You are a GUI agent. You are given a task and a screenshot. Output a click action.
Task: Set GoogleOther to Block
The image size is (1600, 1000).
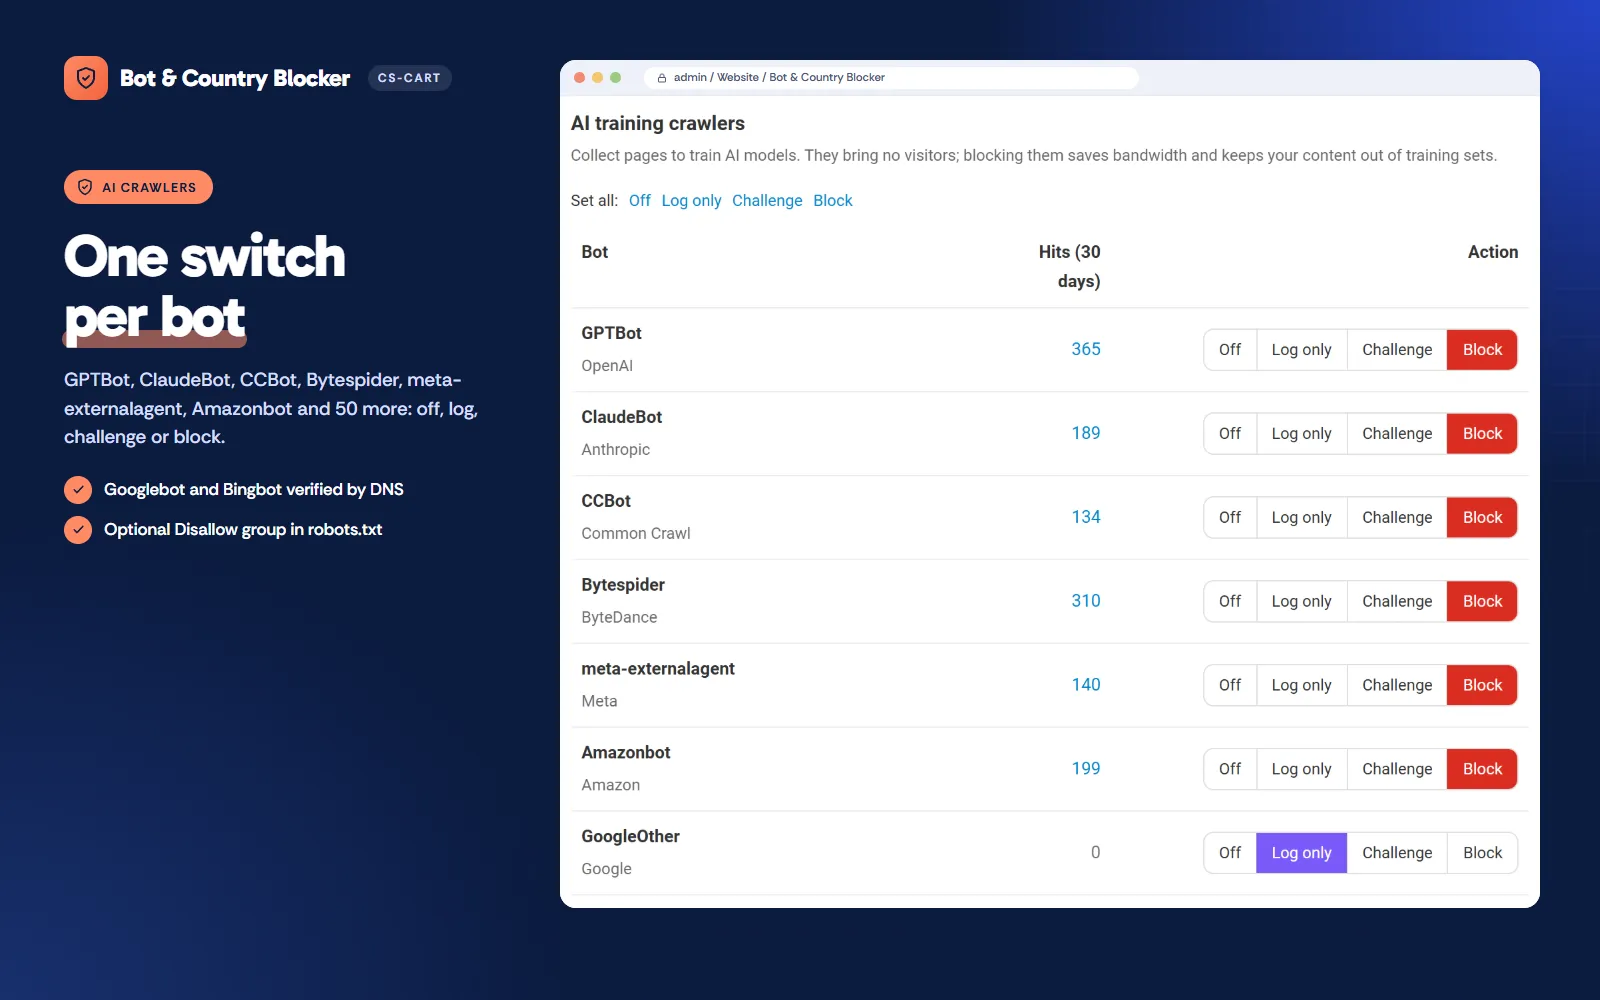point(1482,854)
